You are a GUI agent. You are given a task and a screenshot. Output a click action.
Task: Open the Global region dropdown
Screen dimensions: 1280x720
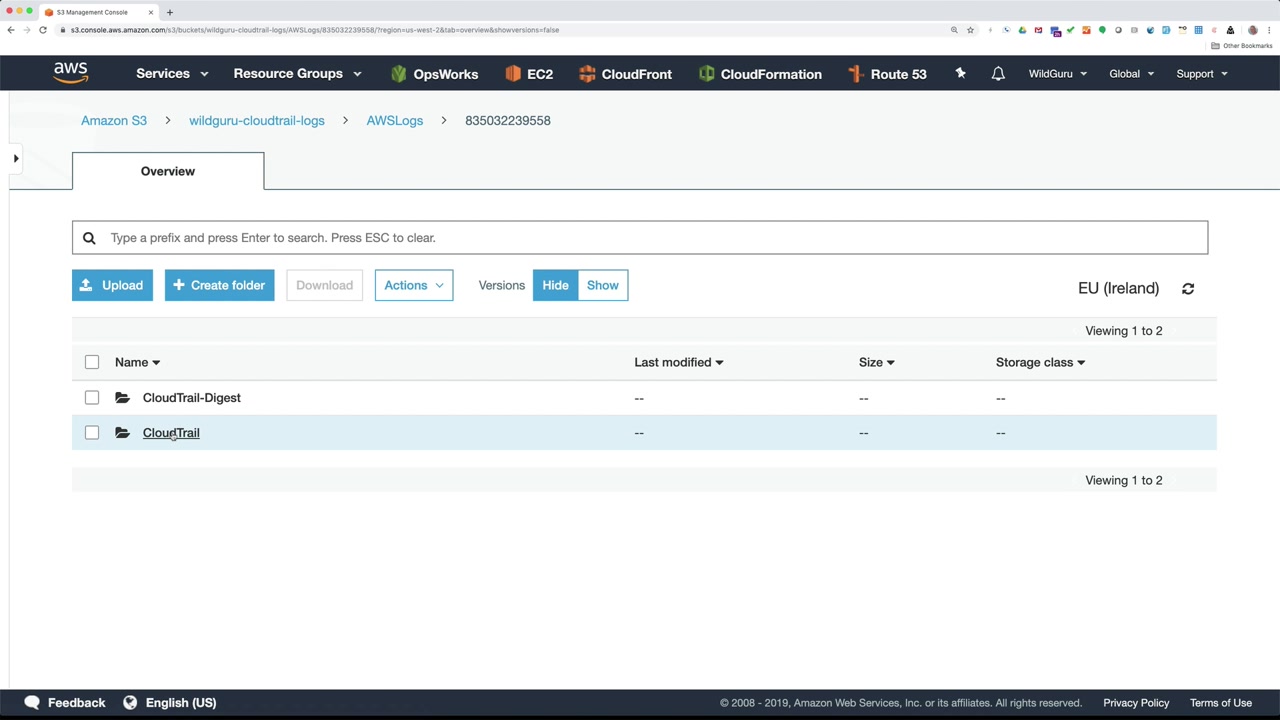1132,74
